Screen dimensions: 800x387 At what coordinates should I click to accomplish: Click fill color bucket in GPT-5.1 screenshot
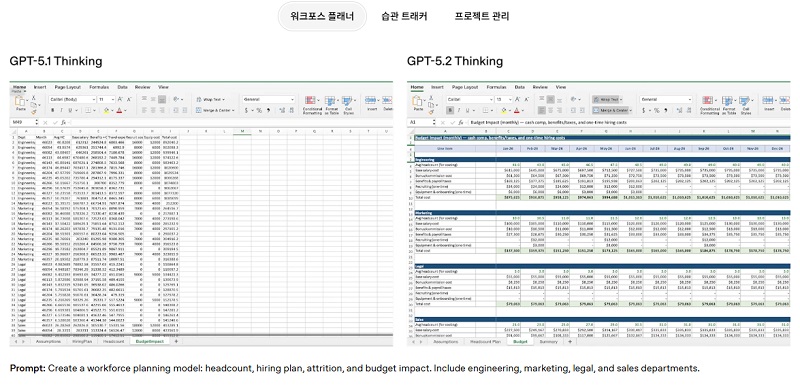click(x=106, y=110)
